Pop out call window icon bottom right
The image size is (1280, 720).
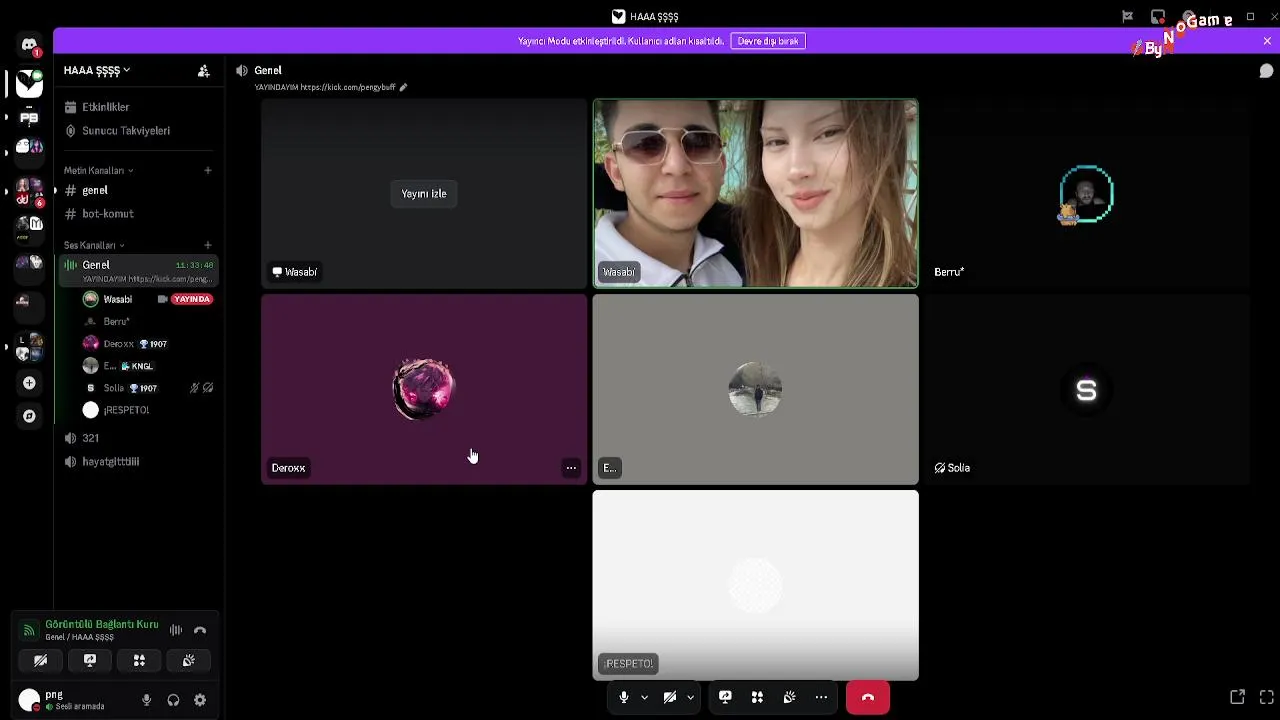[1238, 697]
